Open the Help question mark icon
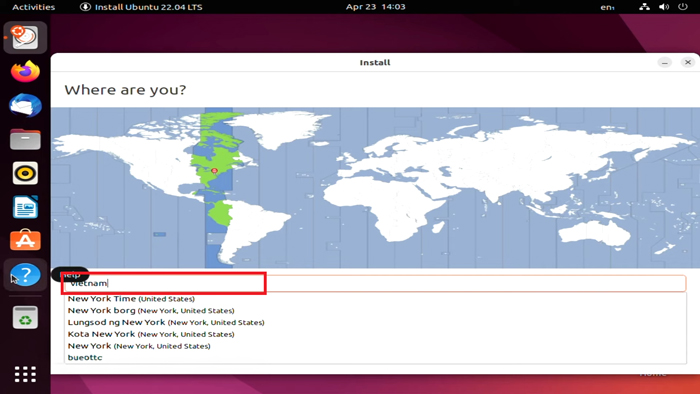 tap(25, 275)
